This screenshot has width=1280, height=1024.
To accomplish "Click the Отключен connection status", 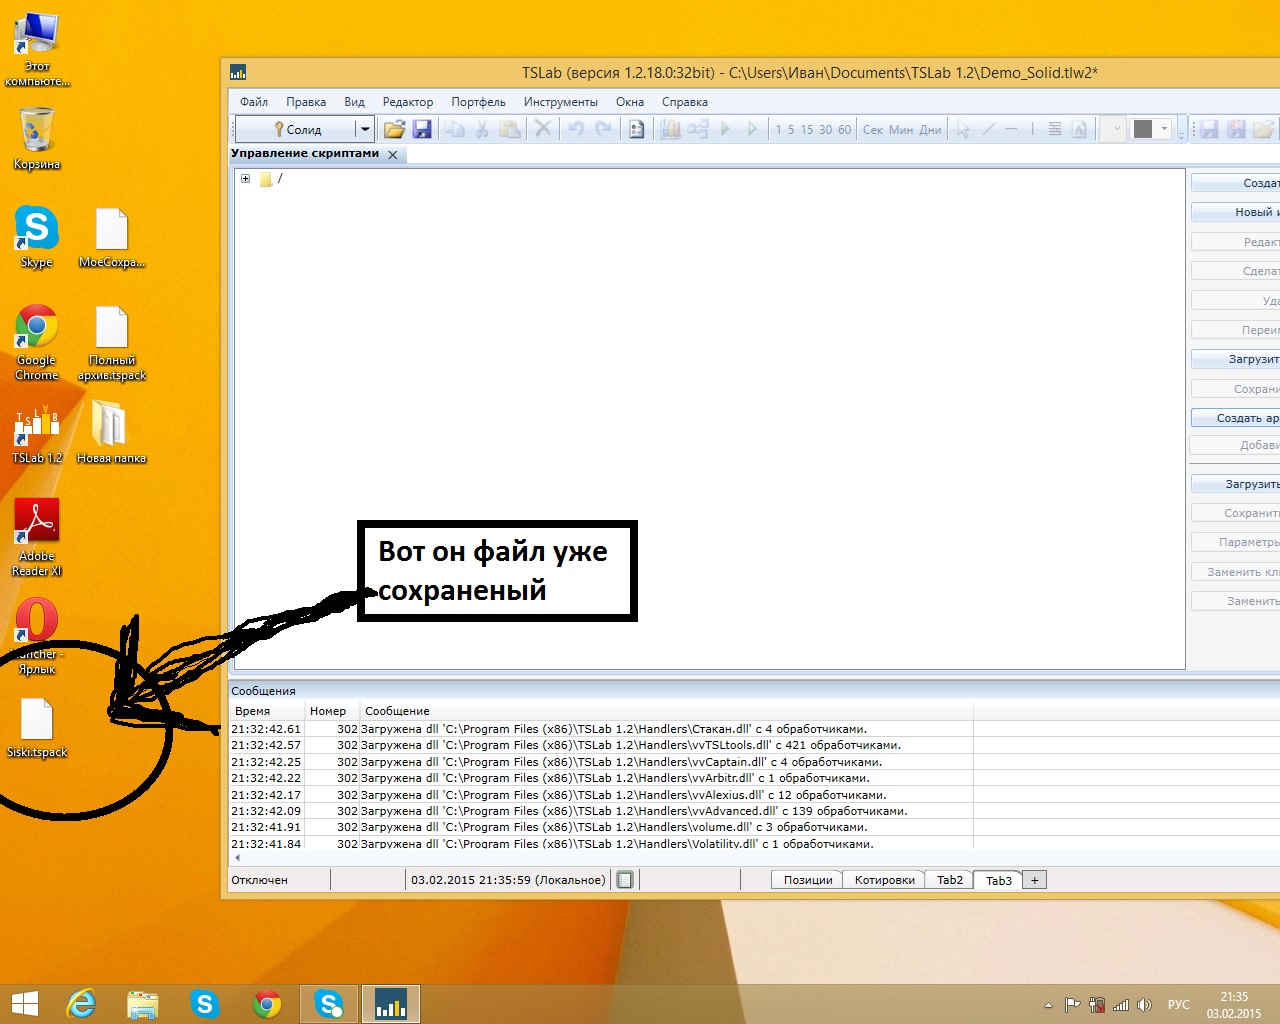I will click(x=259, y=880).
